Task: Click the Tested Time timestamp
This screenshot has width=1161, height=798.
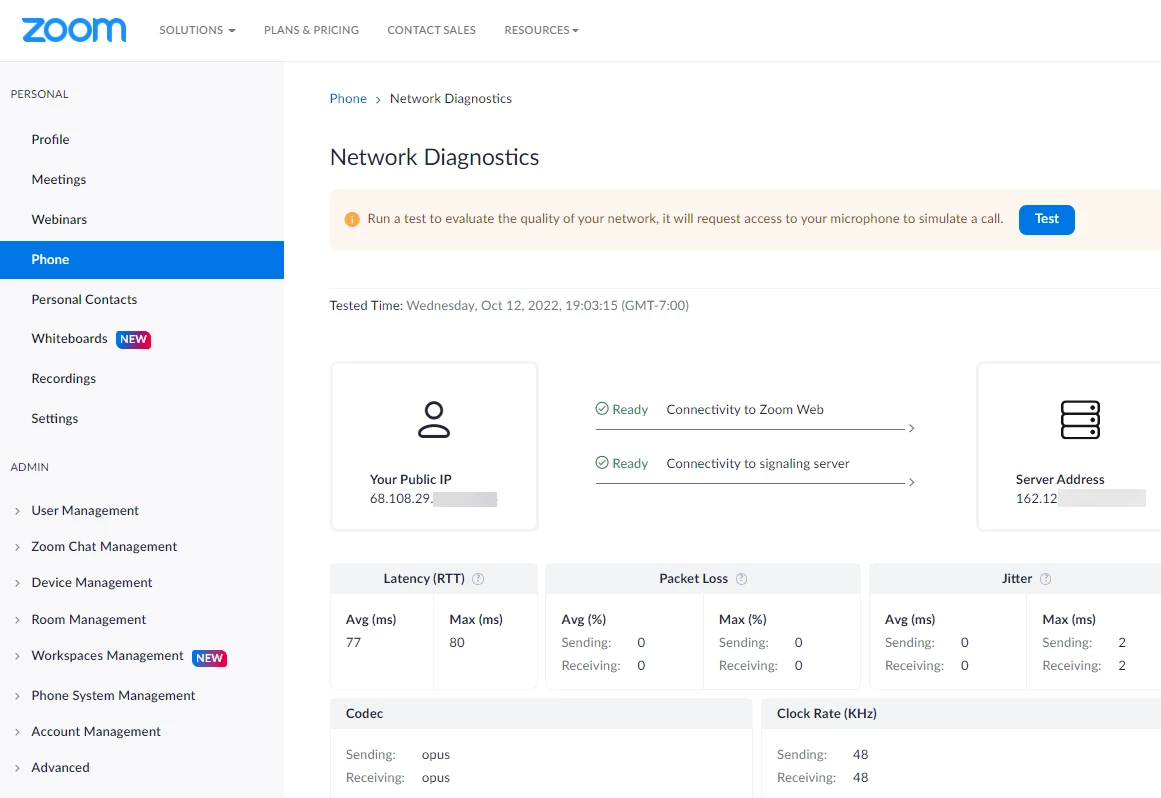Action: (547, 305)
